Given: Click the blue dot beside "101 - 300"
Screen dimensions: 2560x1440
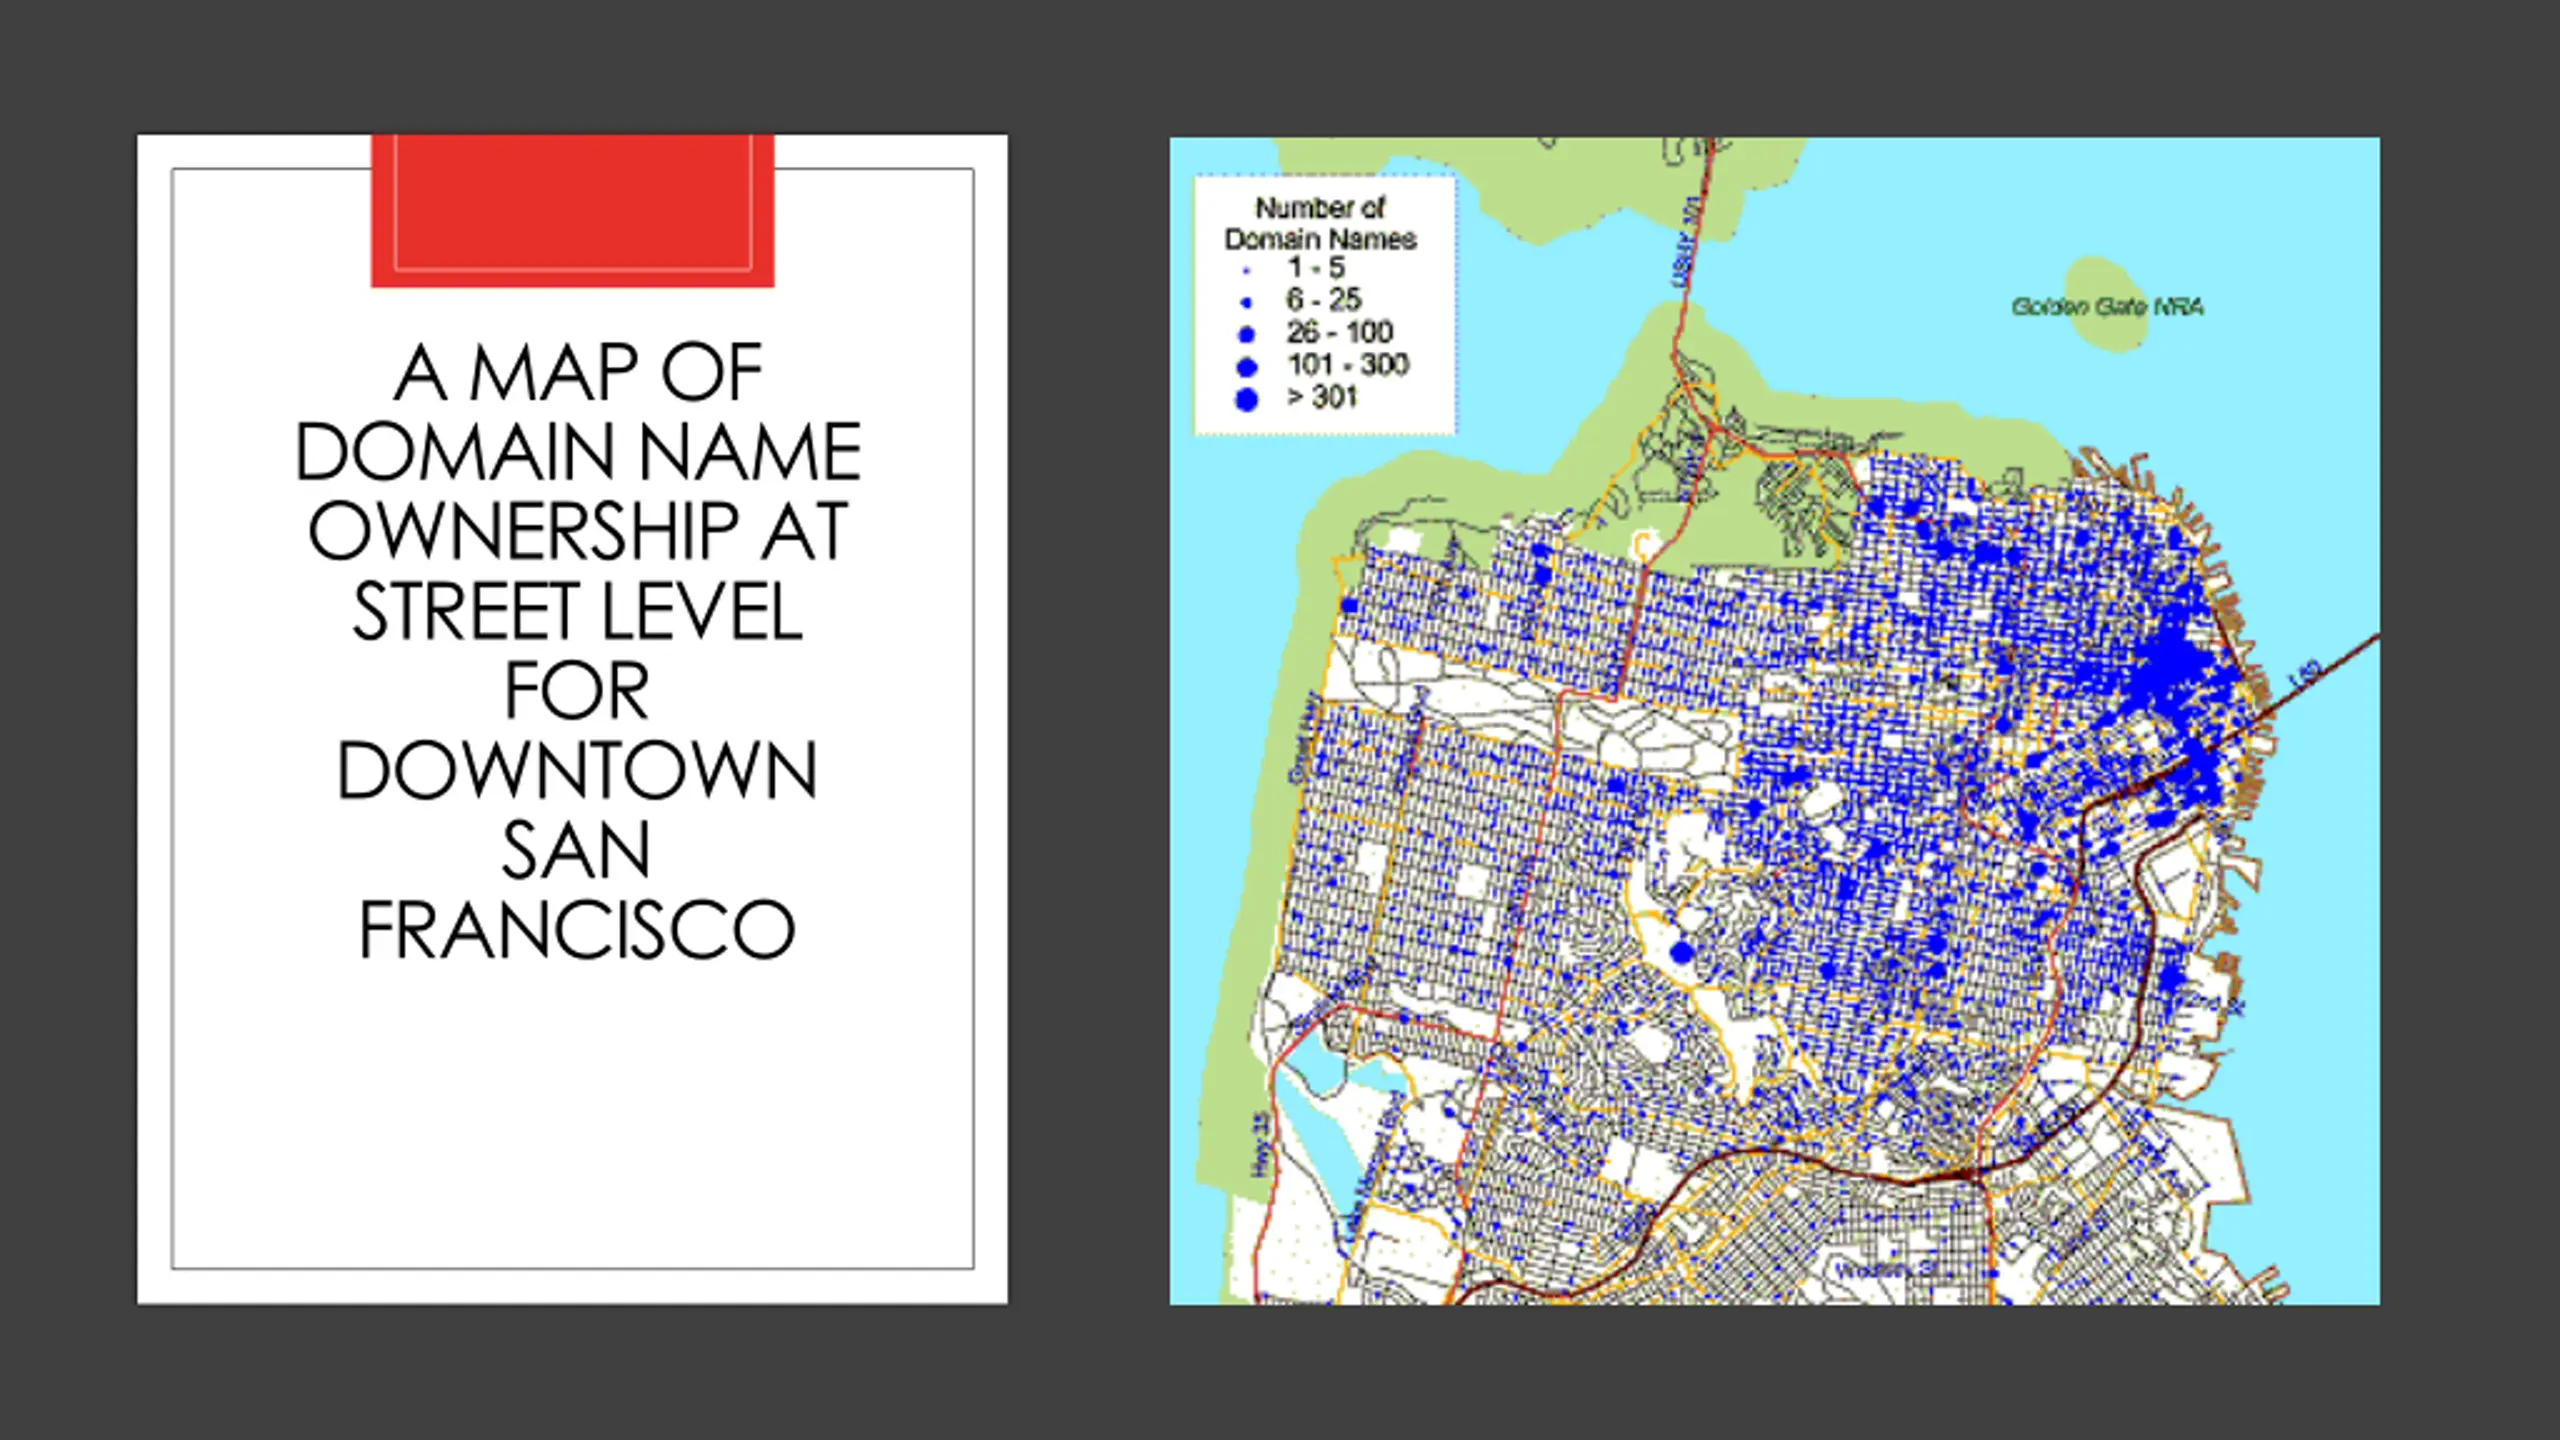Looking at the screenshot, I should pyautogui.click(x=1246, y=366).
